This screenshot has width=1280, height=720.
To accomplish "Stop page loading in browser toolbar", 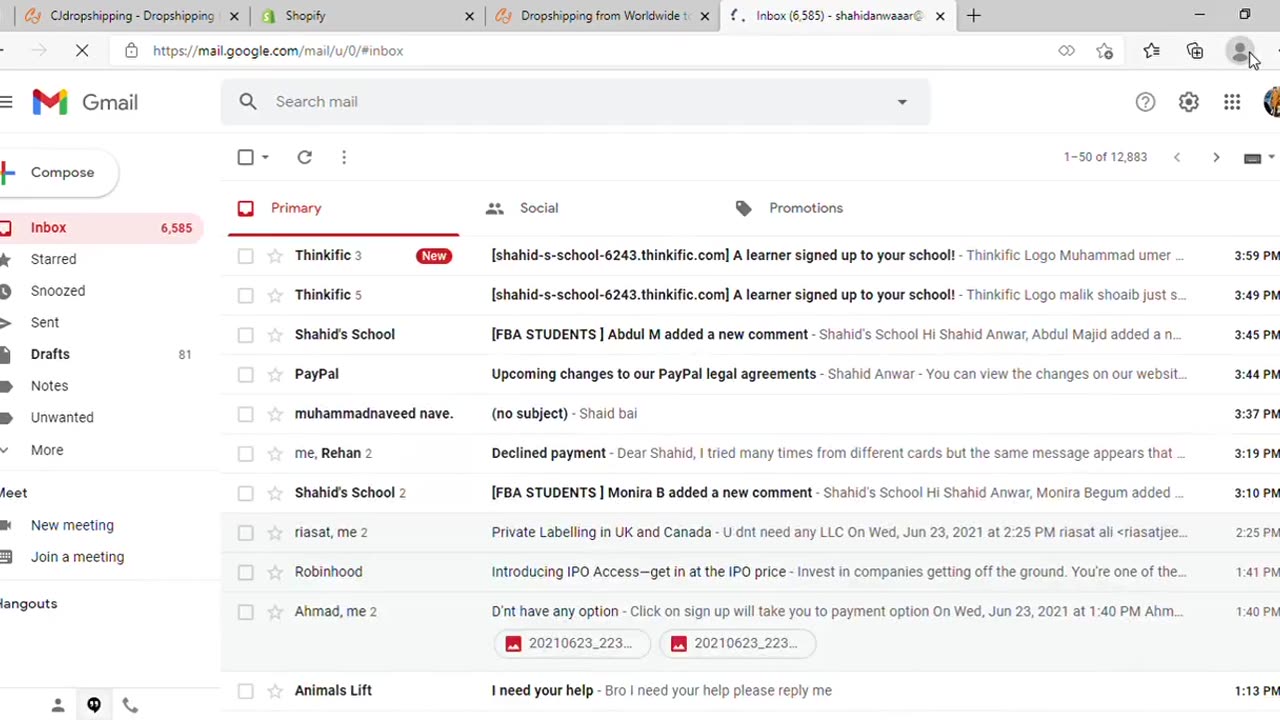I will 82,51.
